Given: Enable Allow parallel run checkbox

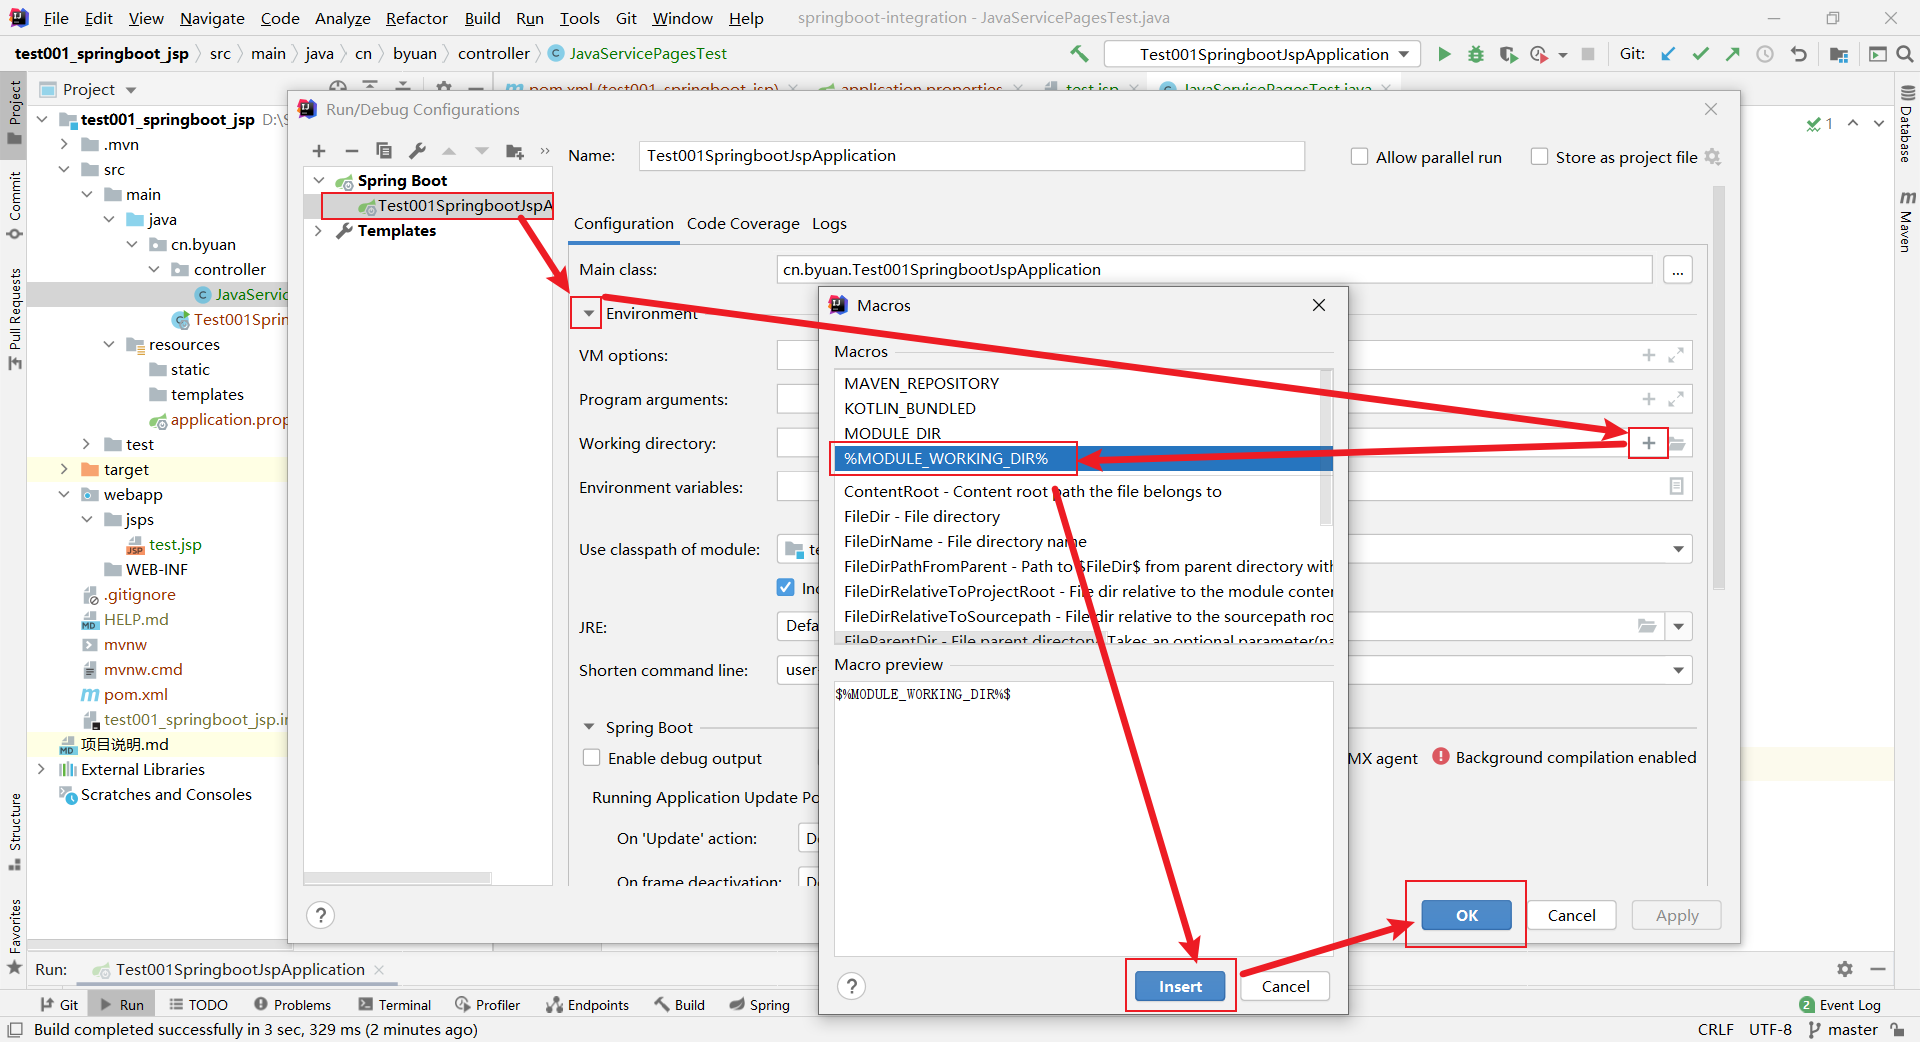Looking at the screenshot, I should click(x=1359, y=157).
